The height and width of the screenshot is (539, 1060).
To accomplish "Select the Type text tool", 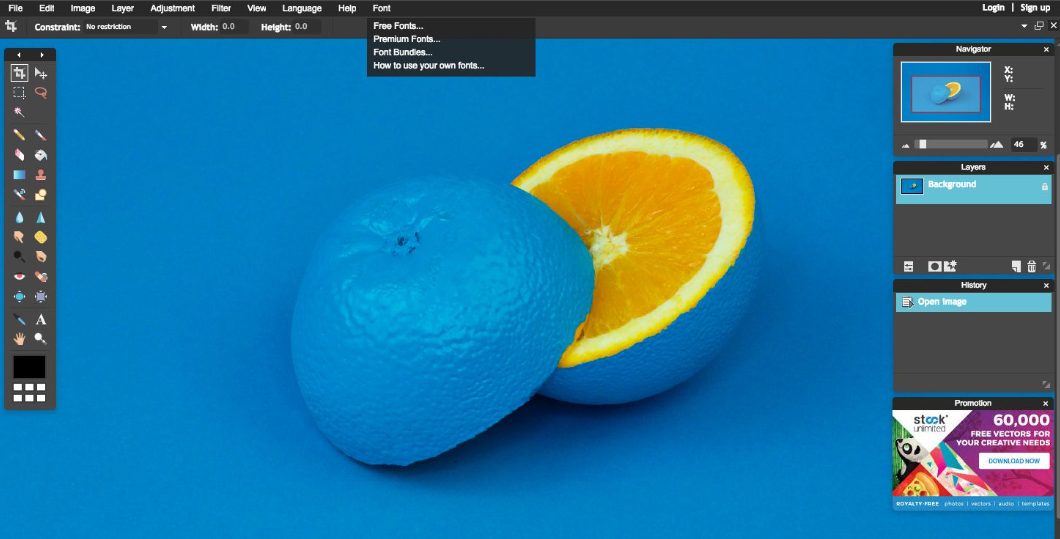I will tap(41, 319).
